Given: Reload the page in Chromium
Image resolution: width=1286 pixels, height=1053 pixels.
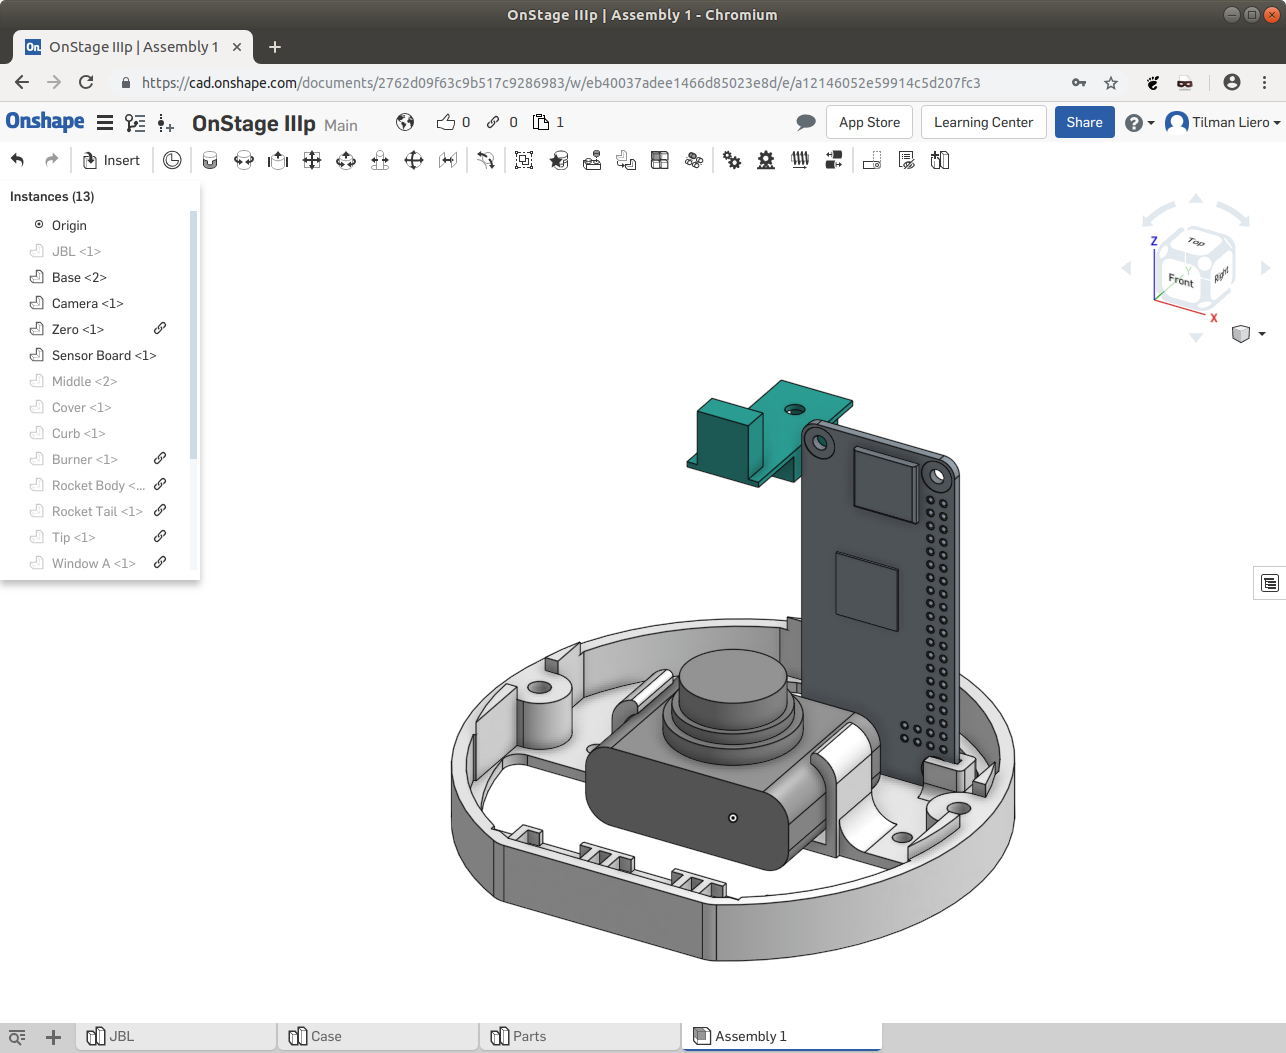Looking at the screenshot, I should [x=86, y=82].
